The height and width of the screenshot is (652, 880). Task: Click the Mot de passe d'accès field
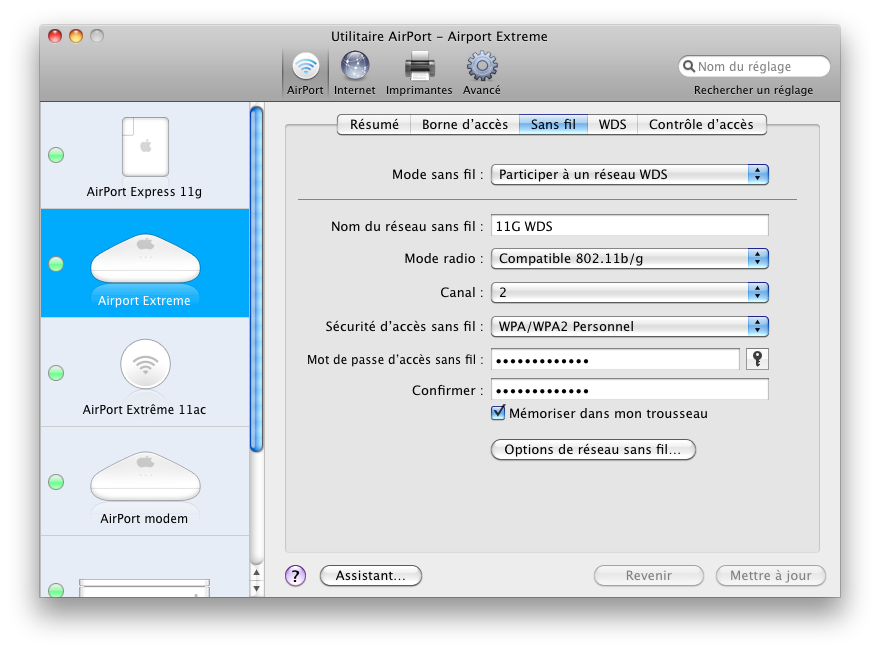pos(615,359)
